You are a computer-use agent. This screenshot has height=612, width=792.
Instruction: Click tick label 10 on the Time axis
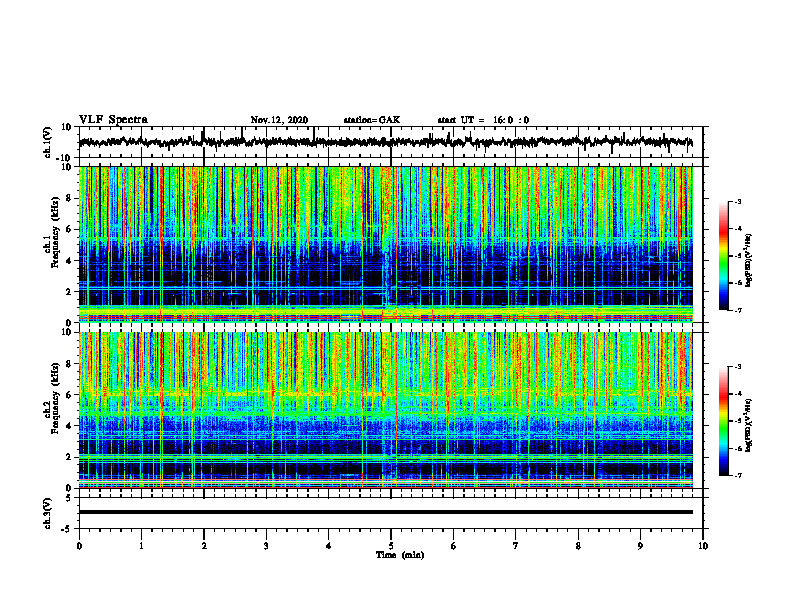[703, 546]
